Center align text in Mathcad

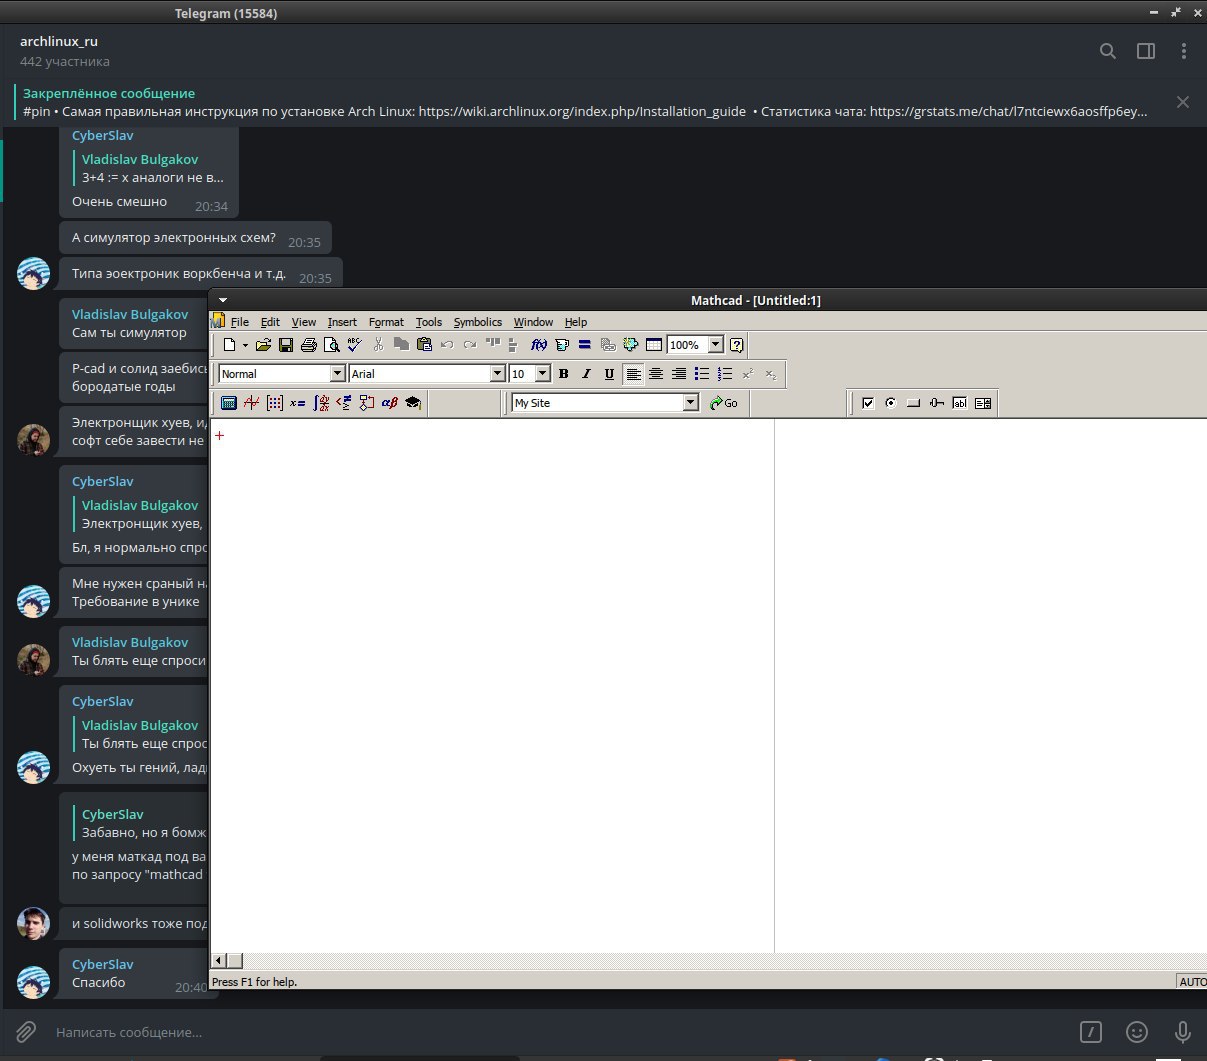point(656,374)
